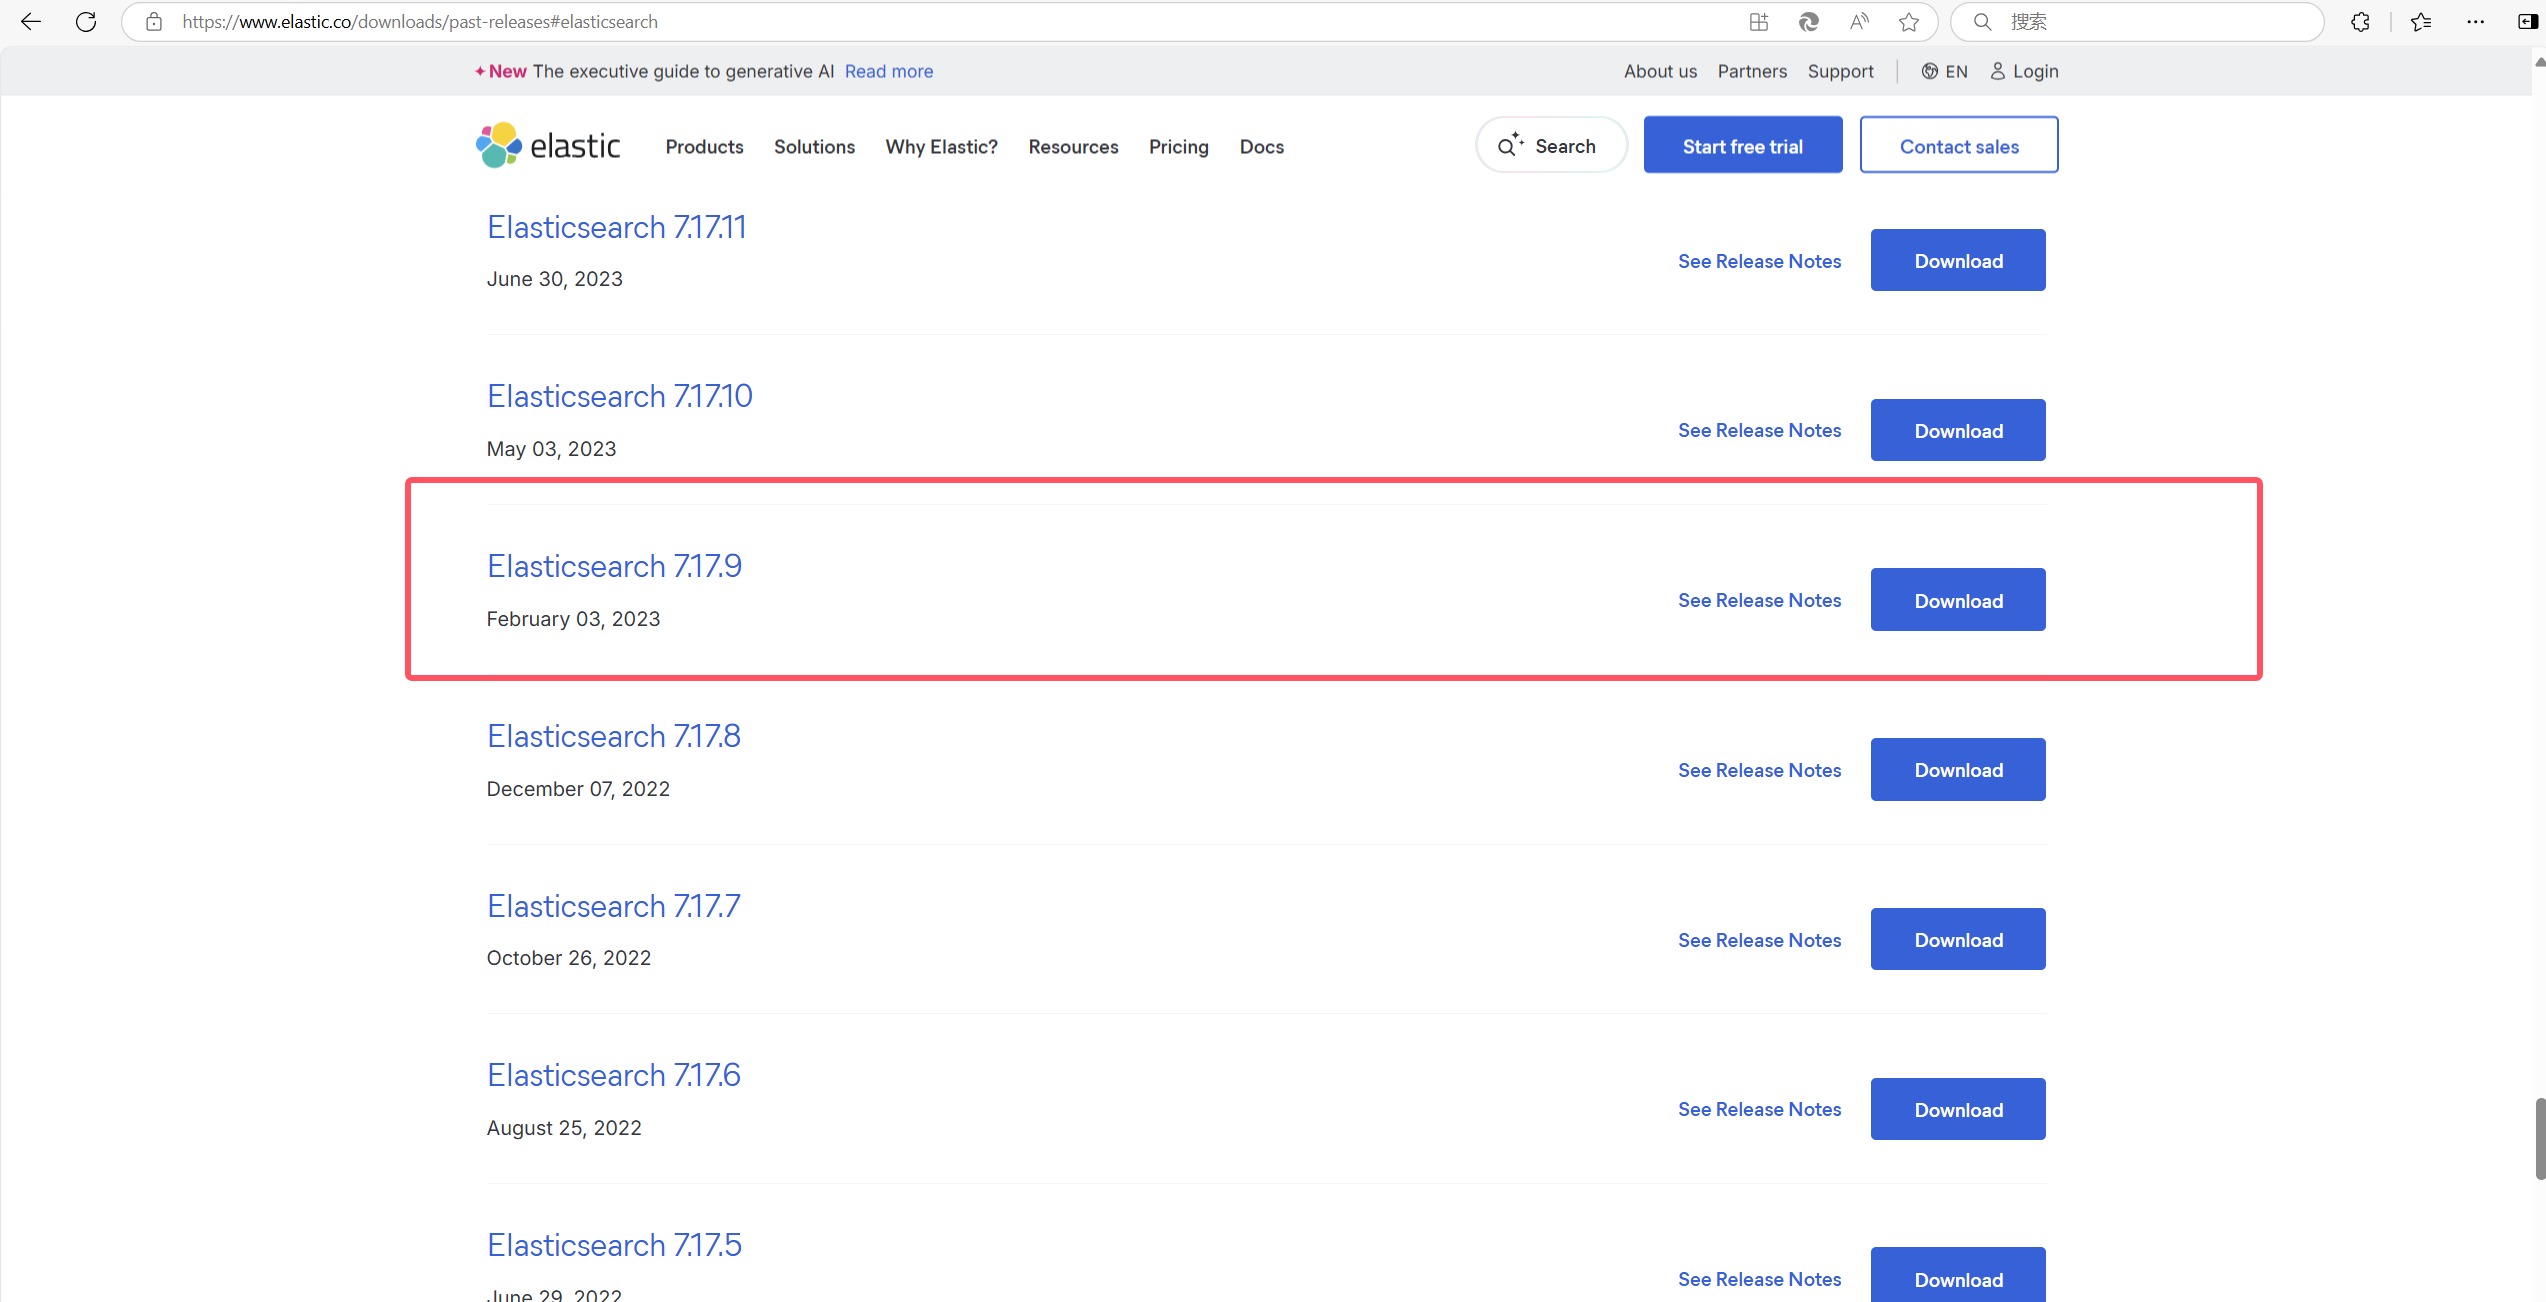Click the Read aloud icon in address bar
The image size is (2546, 1302).
click(1859, 21)
